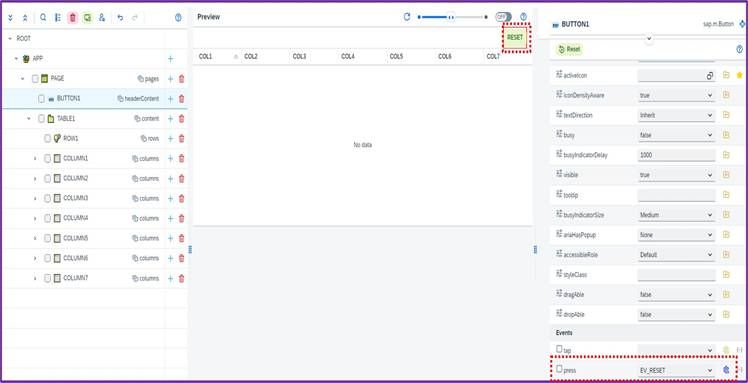Tick the ROW1 checkbox in tree
Viewport: 748px width, 383px height.
click(x=47, y=138)
